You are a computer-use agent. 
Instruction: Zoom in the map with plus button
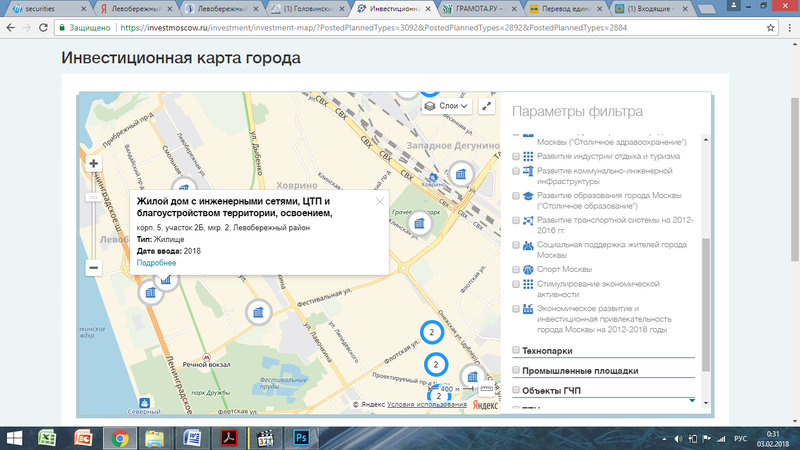tap(93, 163)
